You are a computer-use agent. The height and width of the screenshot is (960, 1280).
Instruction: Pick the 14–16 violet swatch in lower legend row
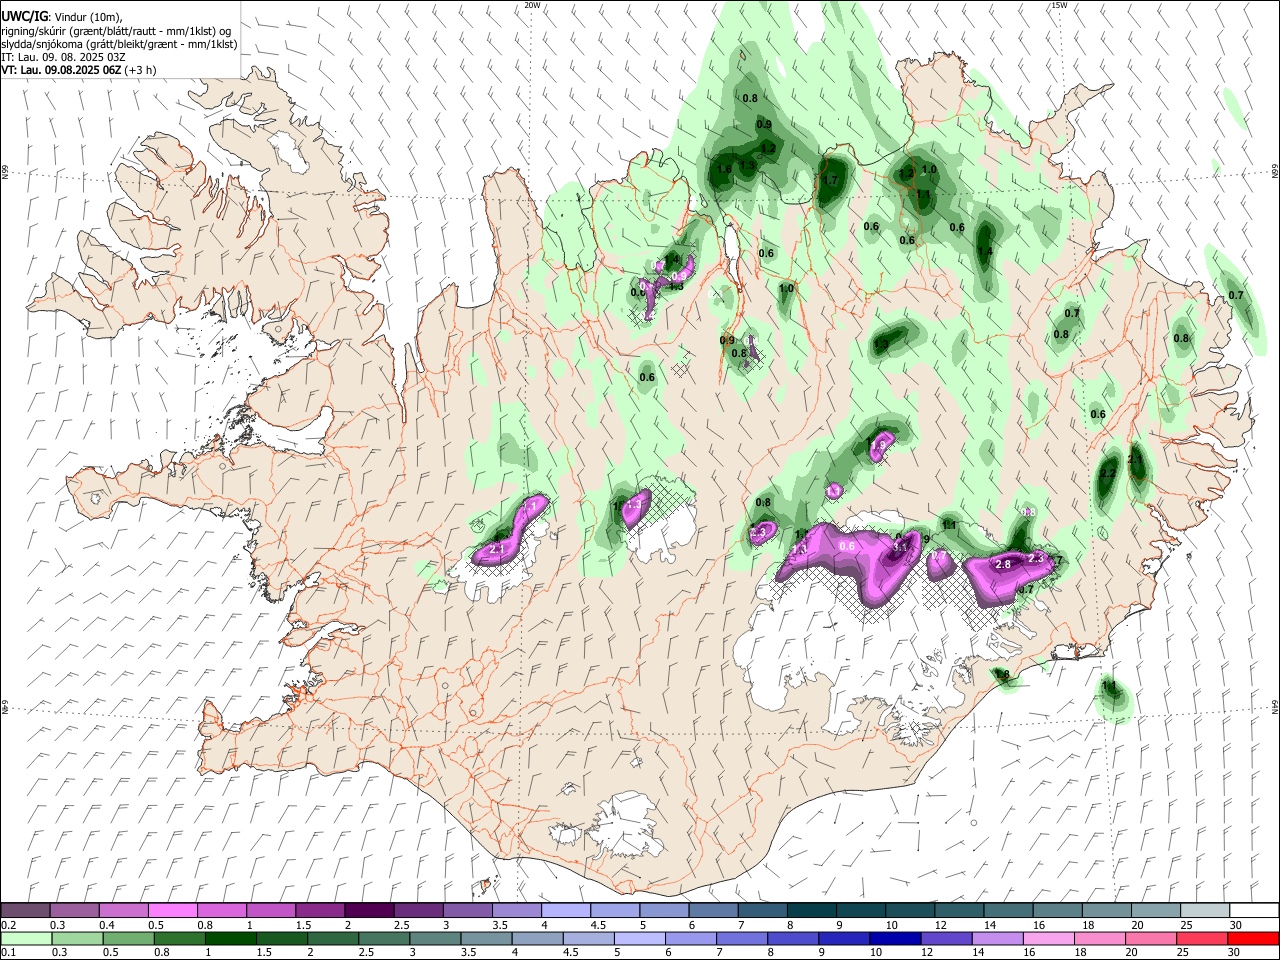click(996, 939)
